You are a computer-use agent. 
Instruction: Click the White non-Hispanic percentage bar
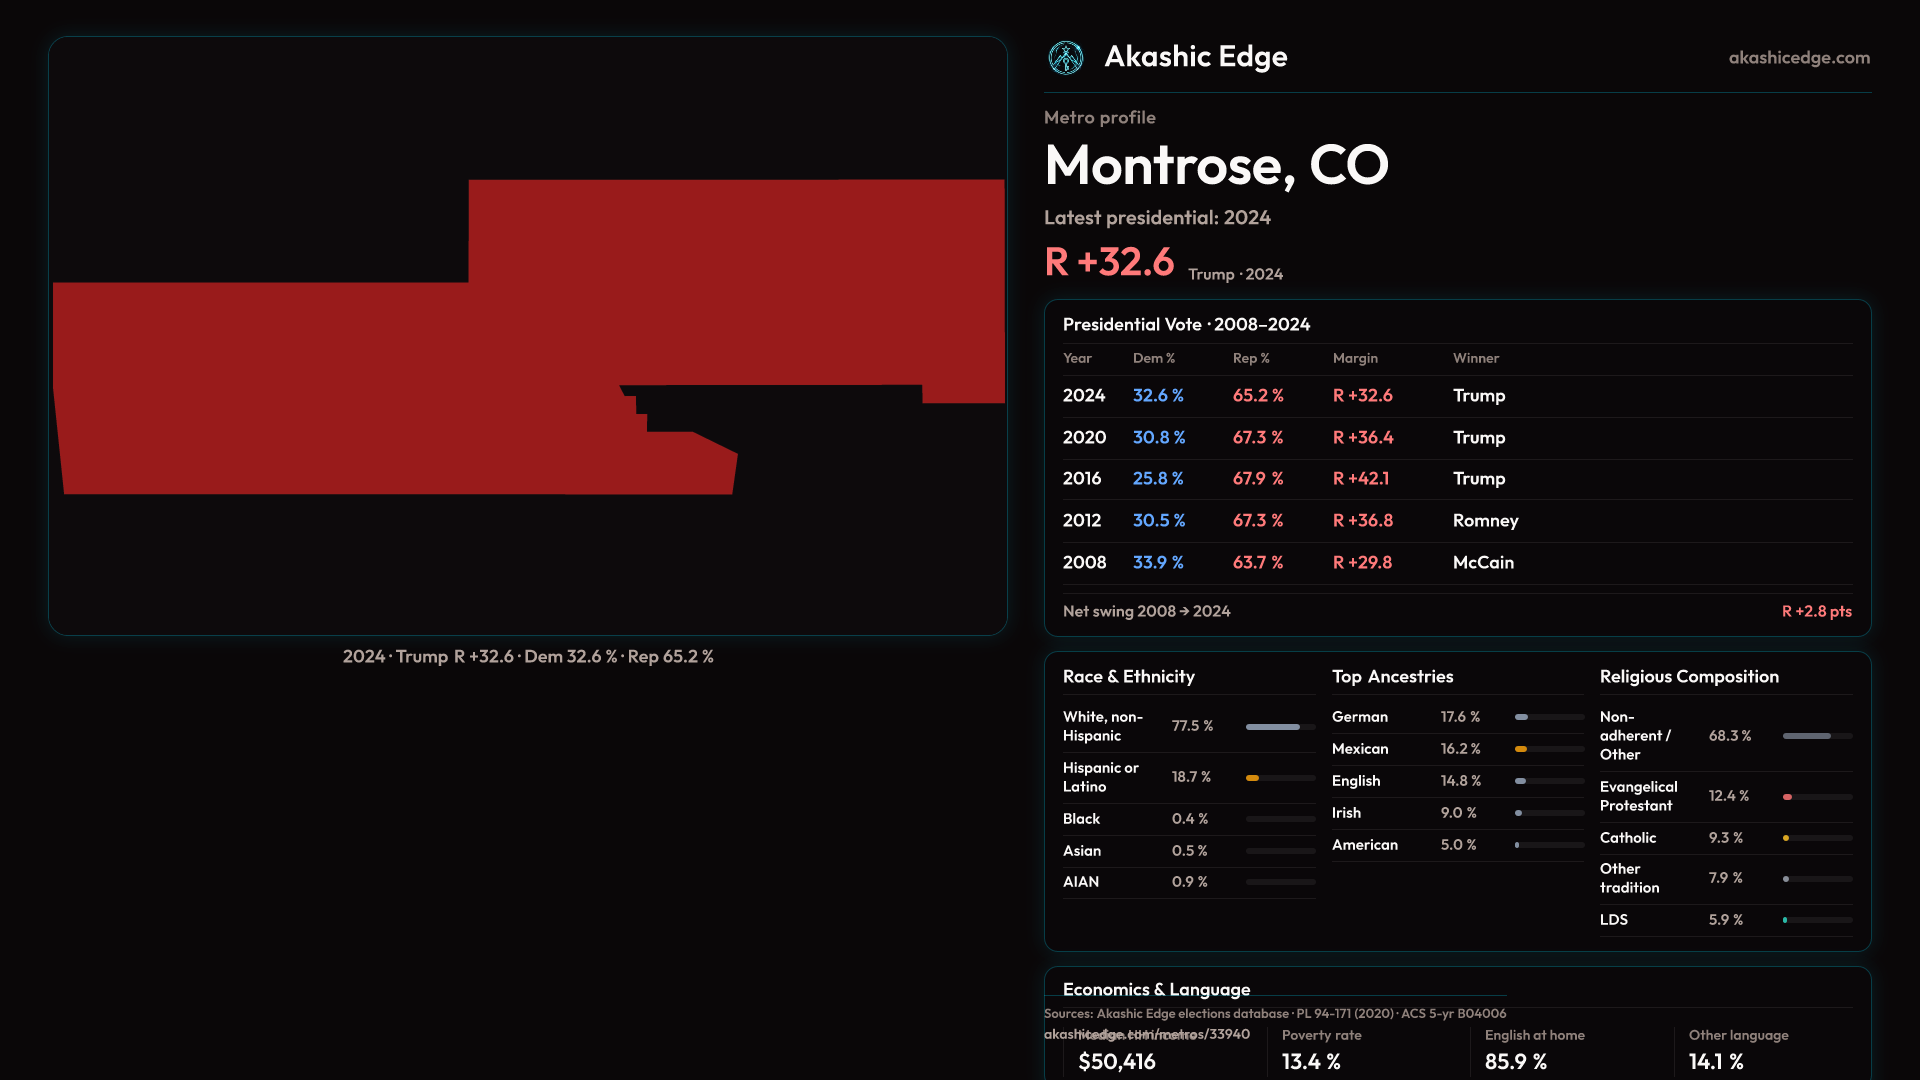[x=1273, y=727]
